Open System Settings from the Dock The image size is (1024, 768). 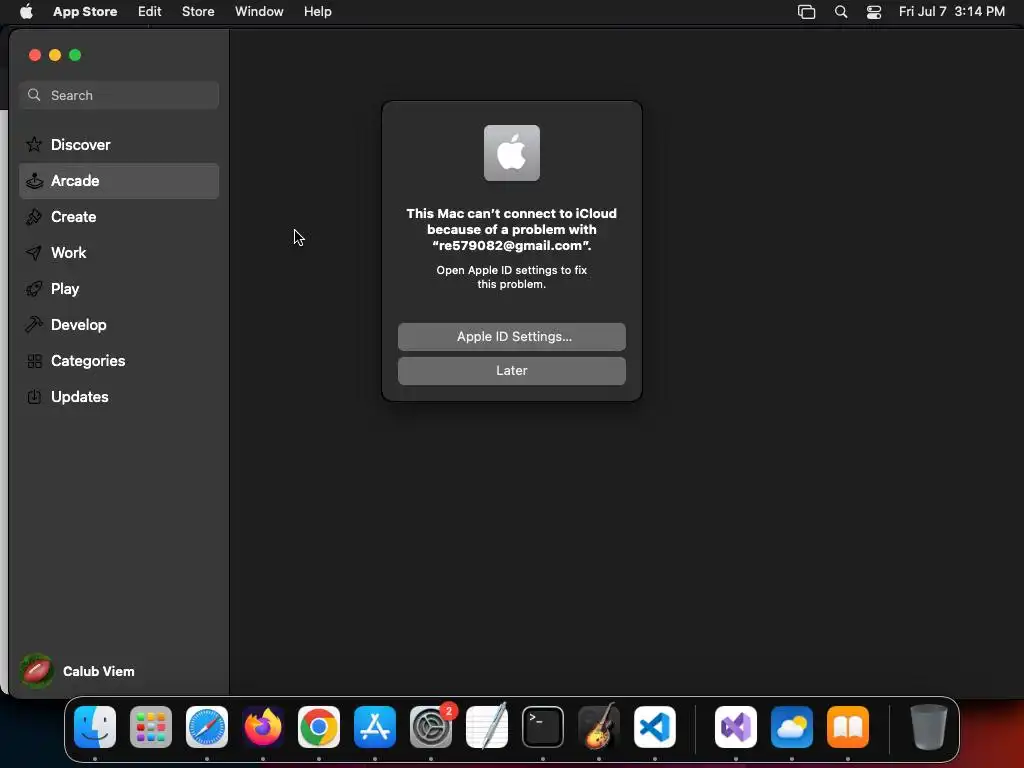coord(431,727)
